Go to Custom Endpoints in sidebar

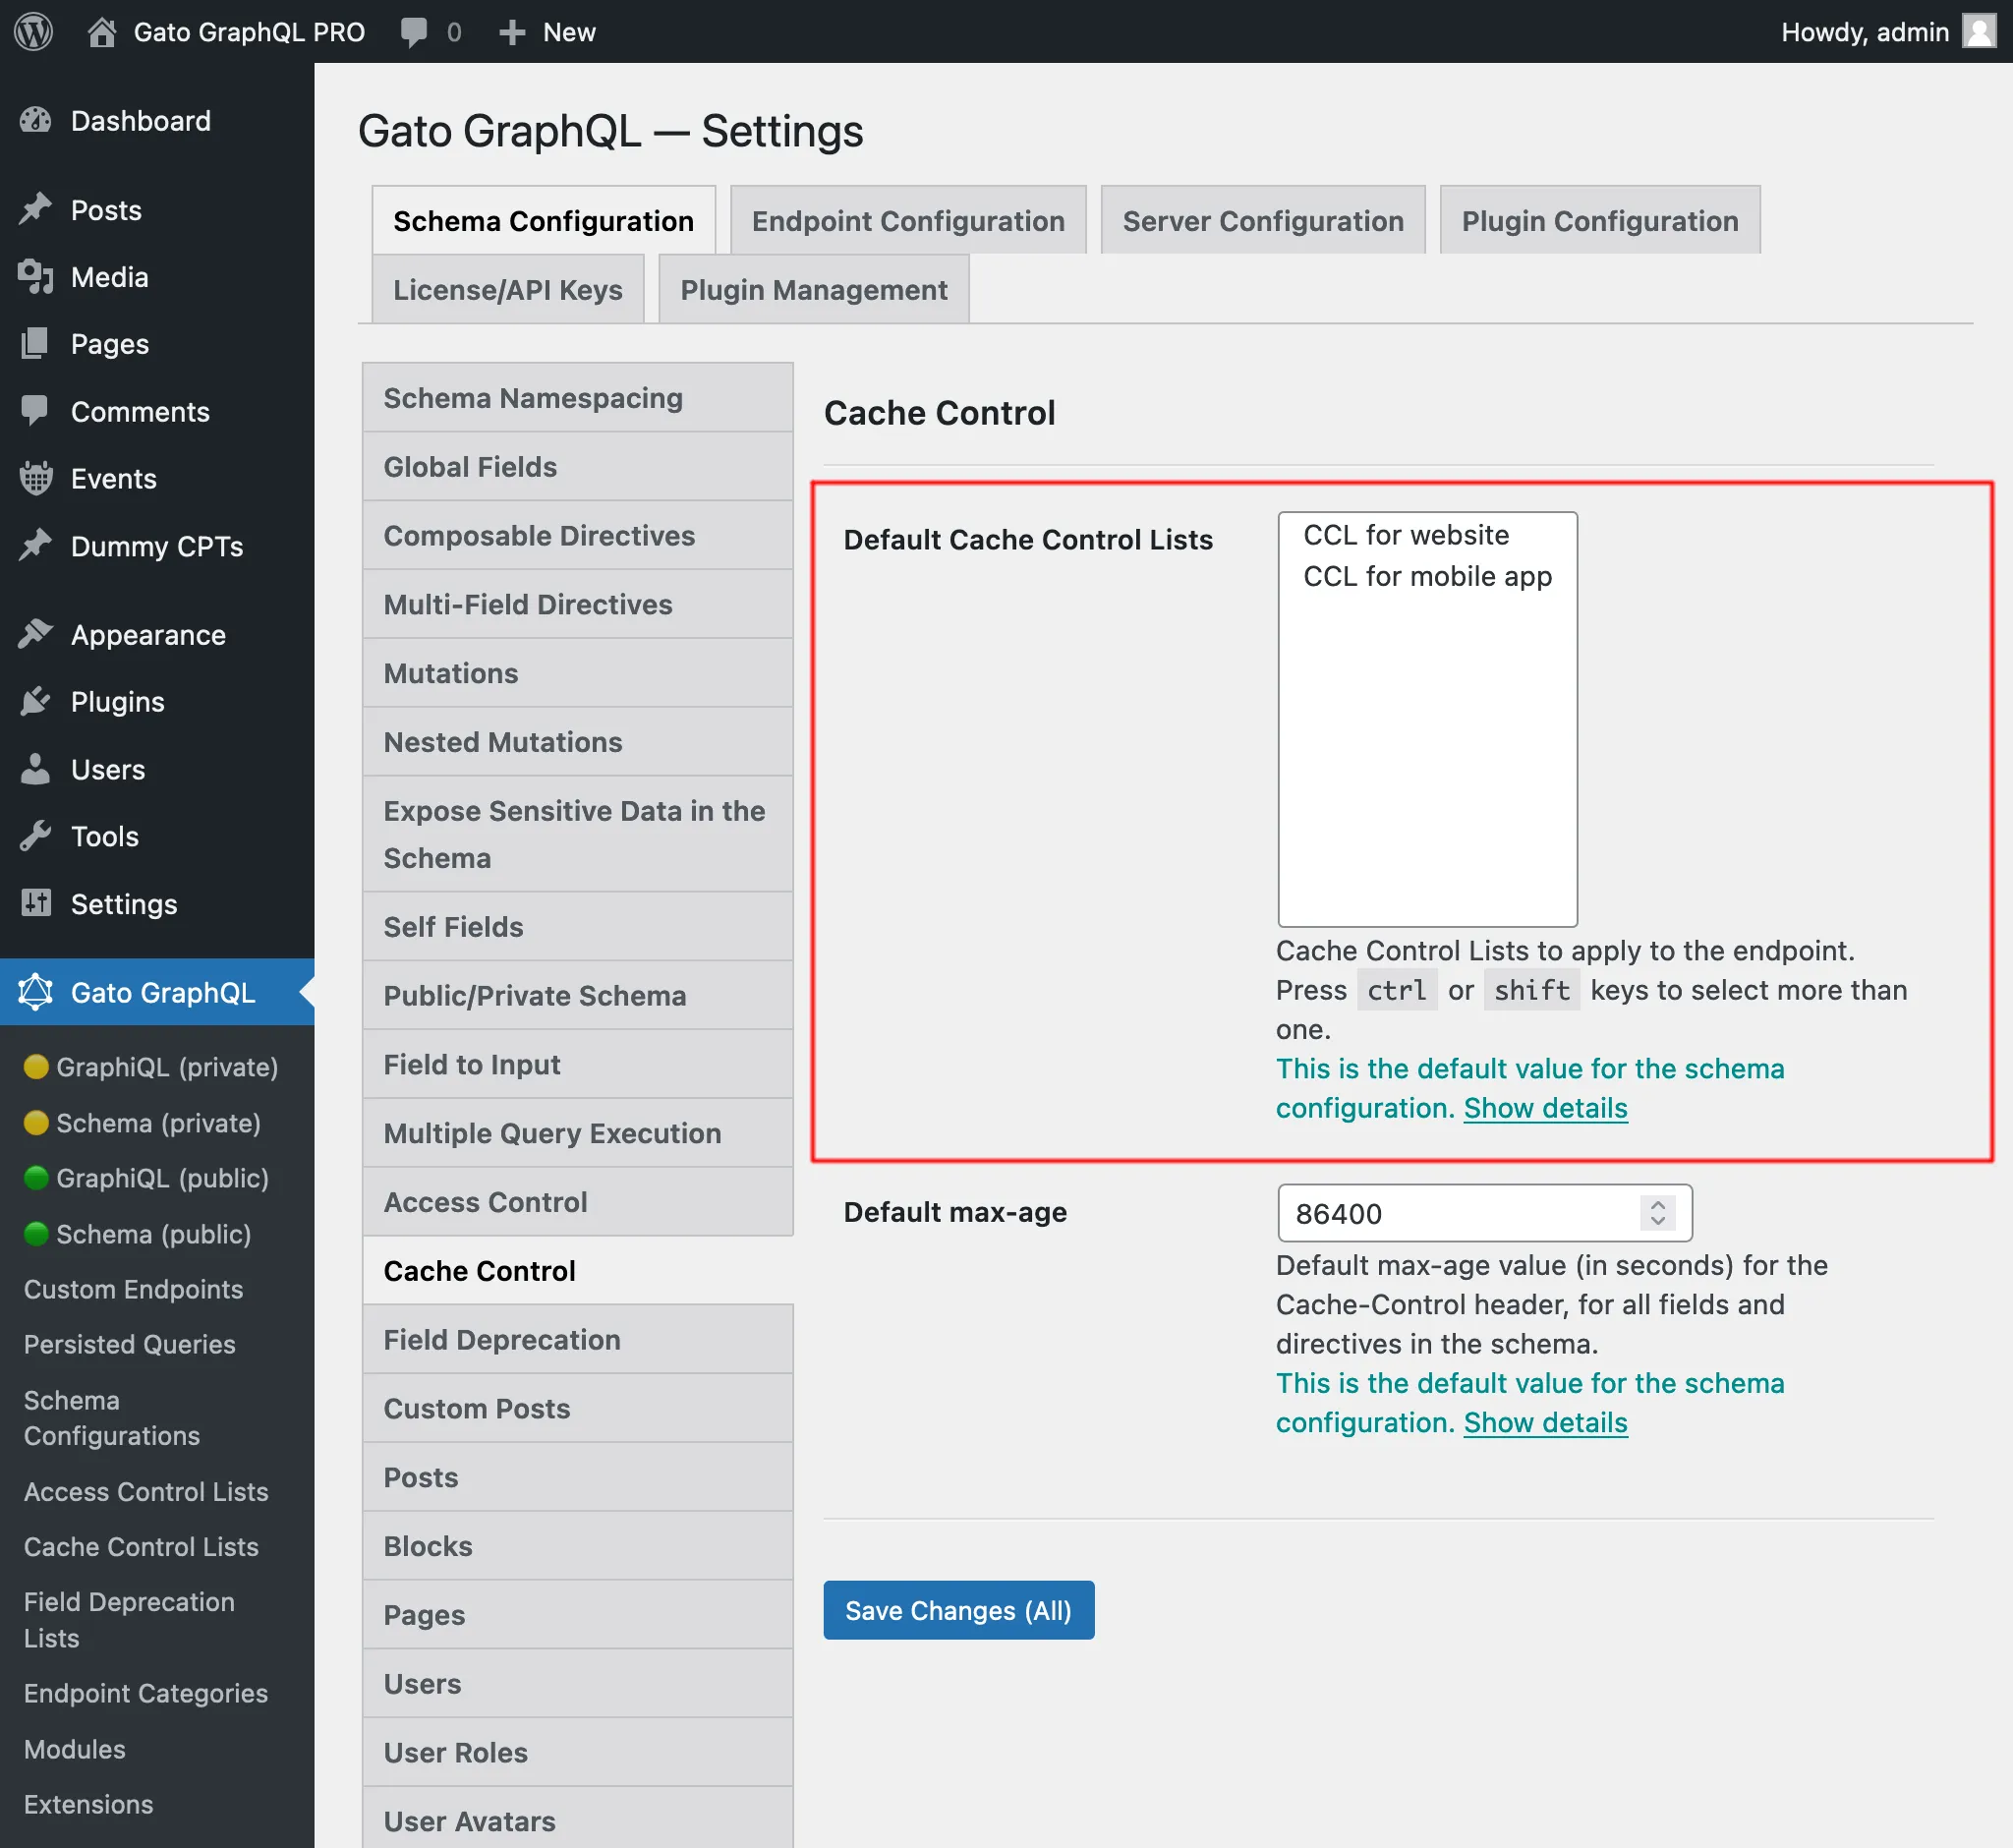(134, 1289)
